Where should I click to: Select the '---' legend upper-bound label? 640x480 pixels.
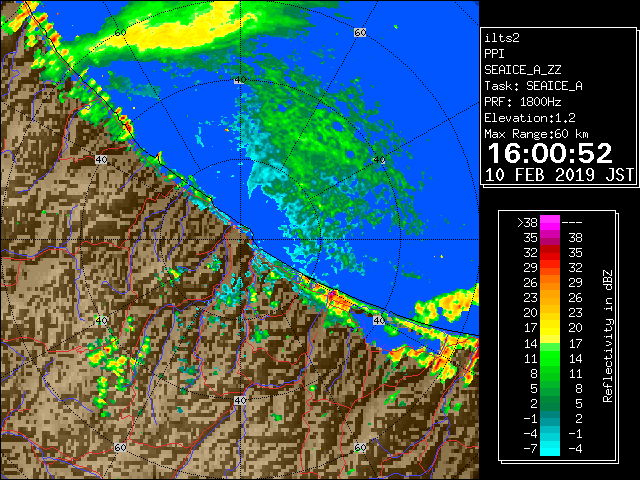[572, 223]
